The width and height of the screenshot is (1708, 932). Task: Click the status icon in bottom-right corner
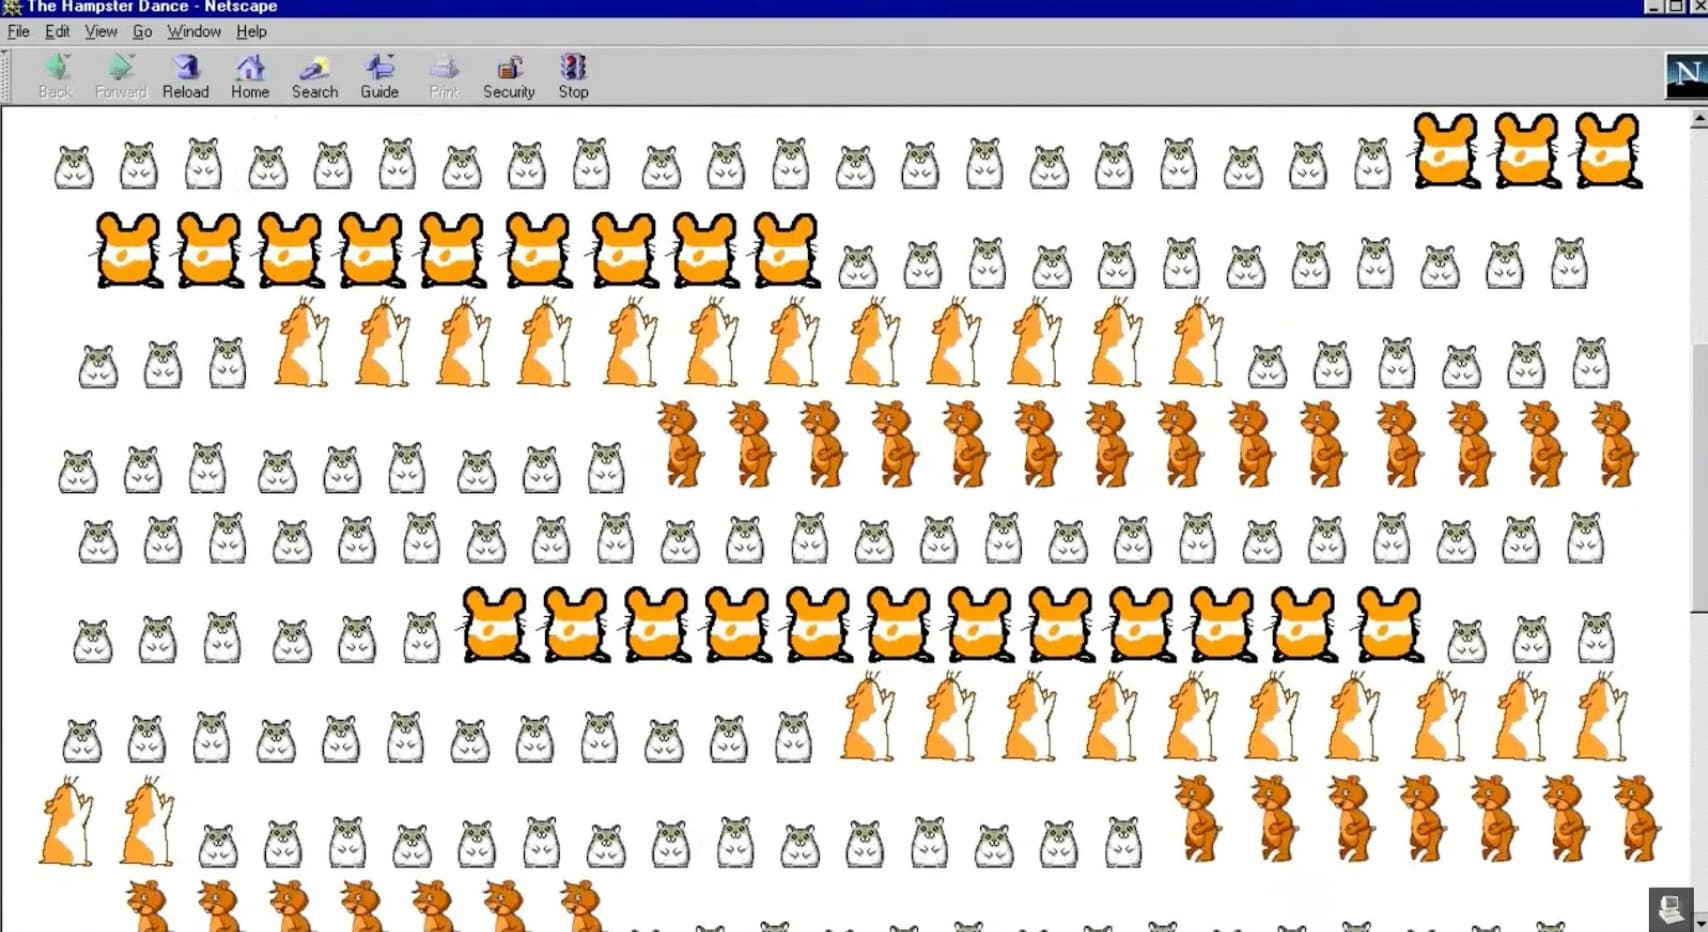pos(1670,909)
